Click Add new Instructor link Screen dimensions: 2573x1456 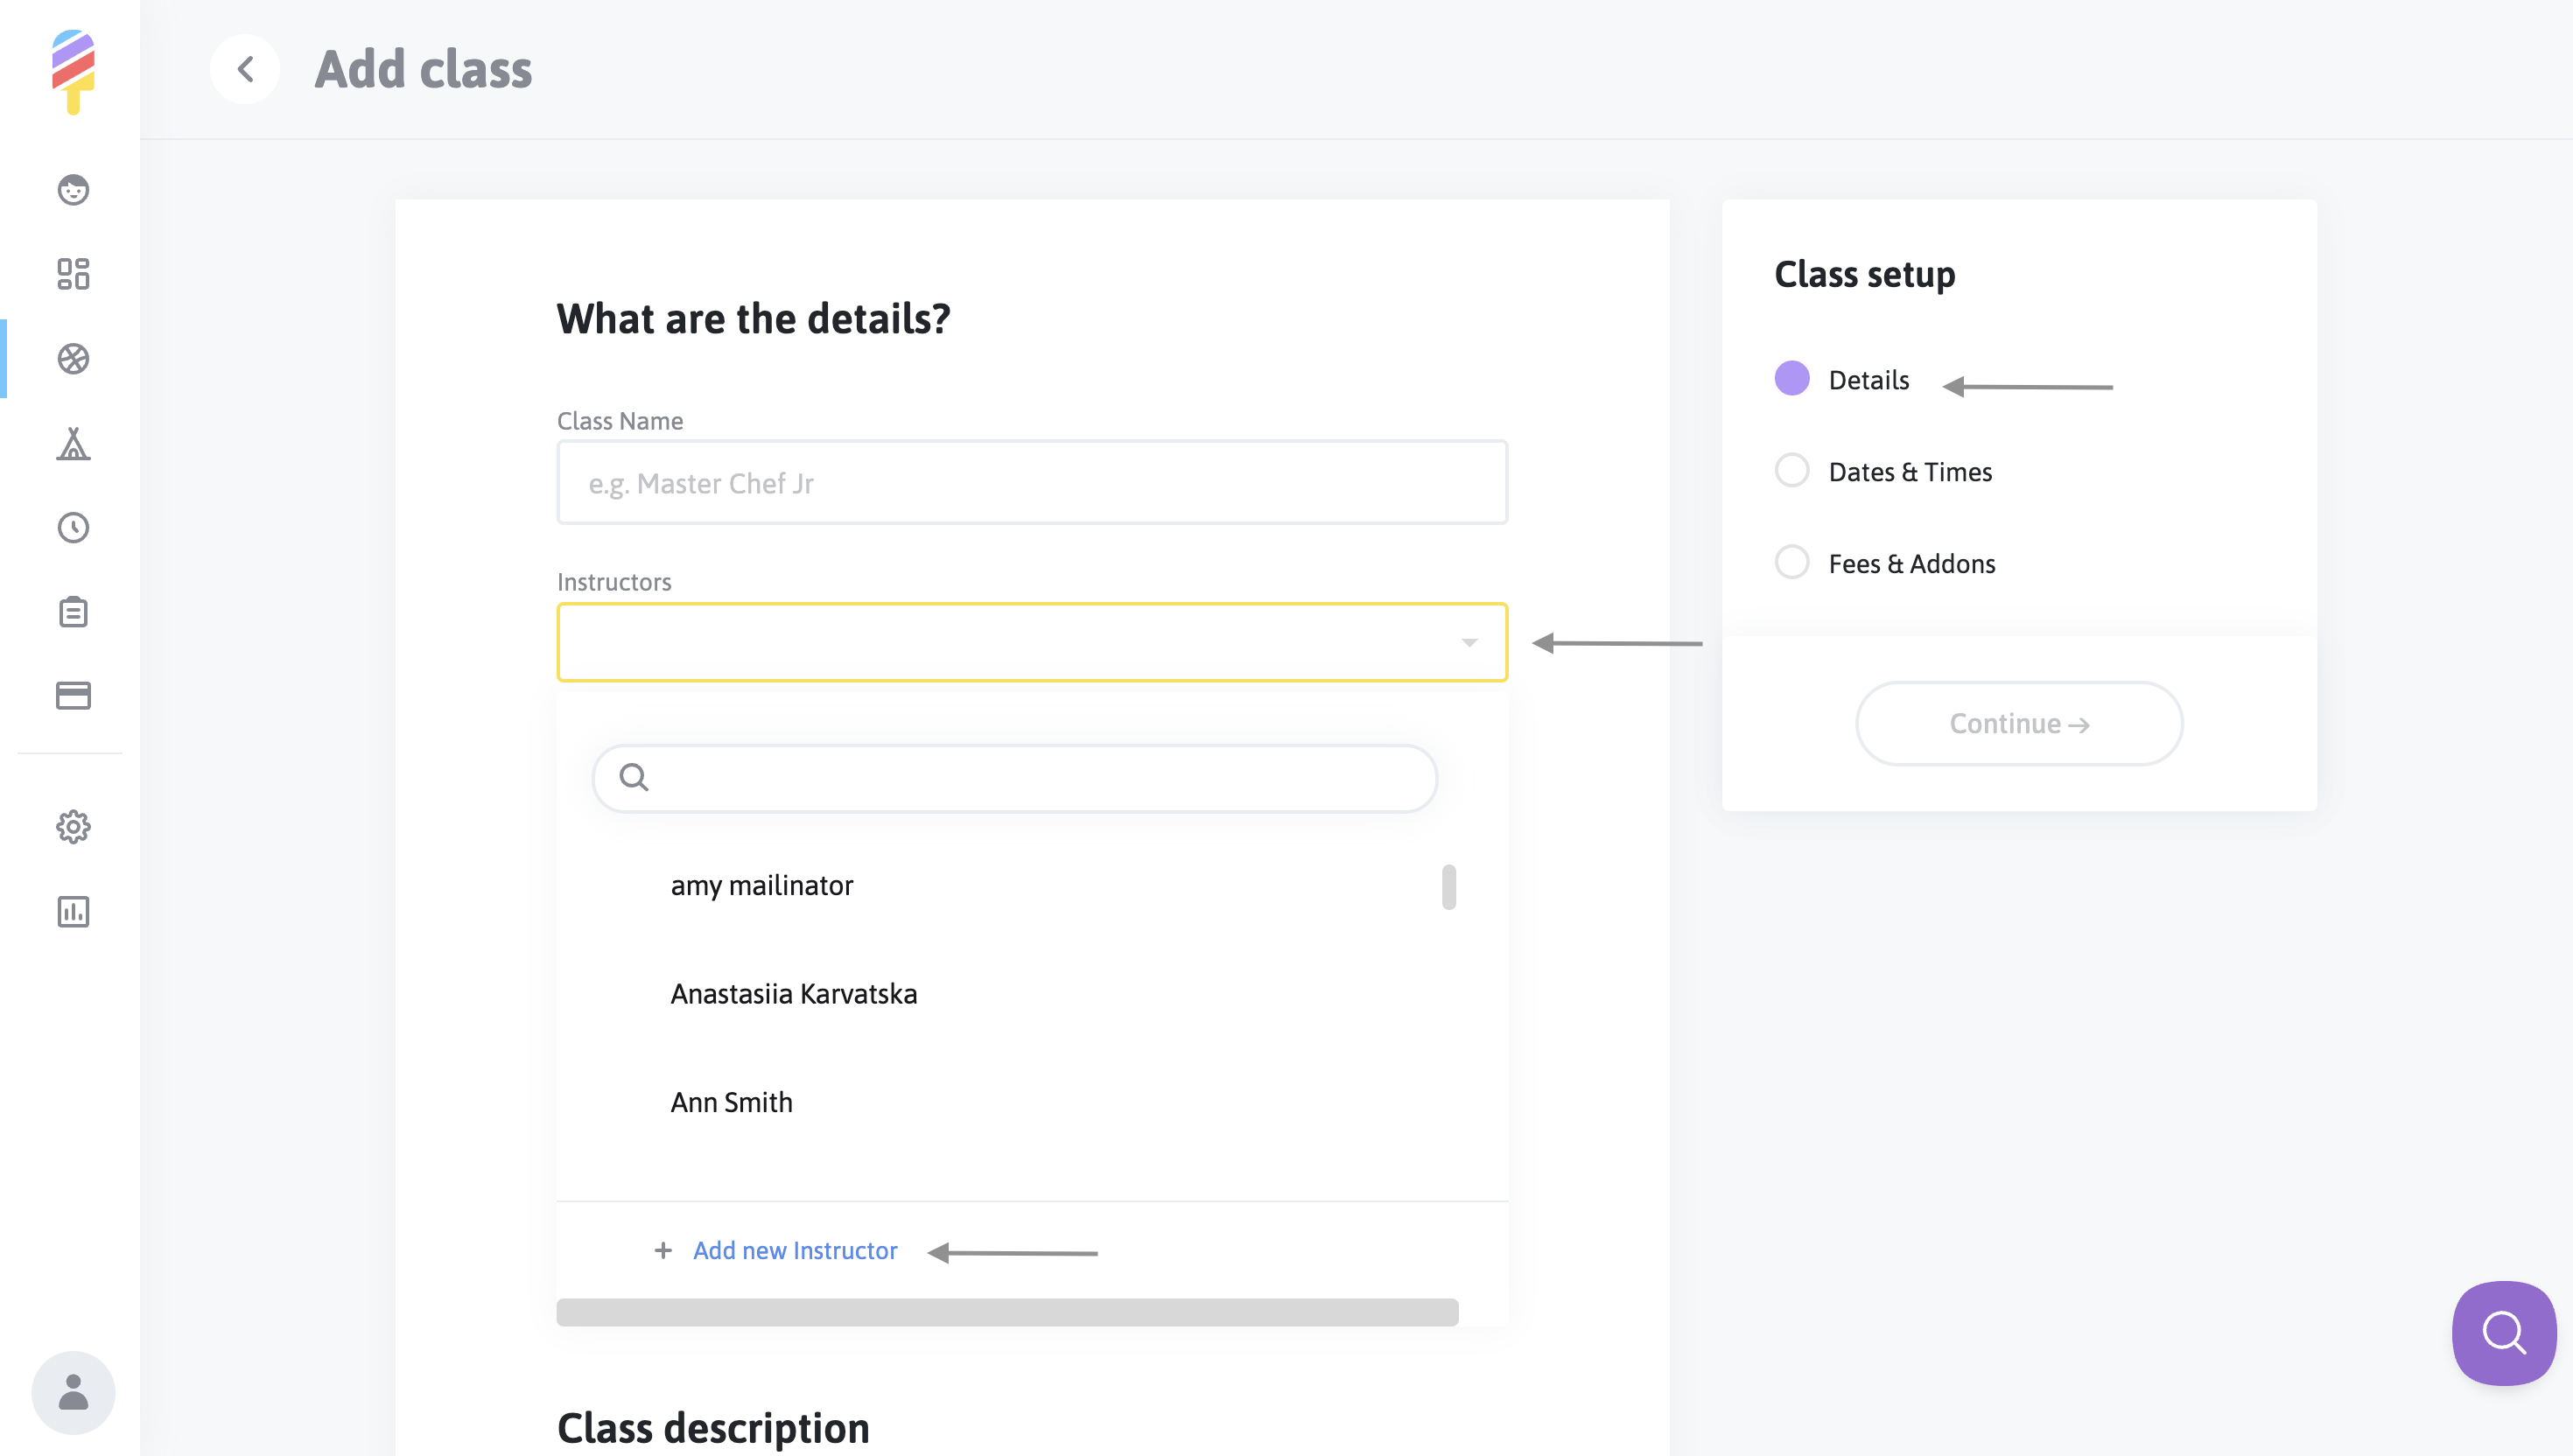(794, 1250)
